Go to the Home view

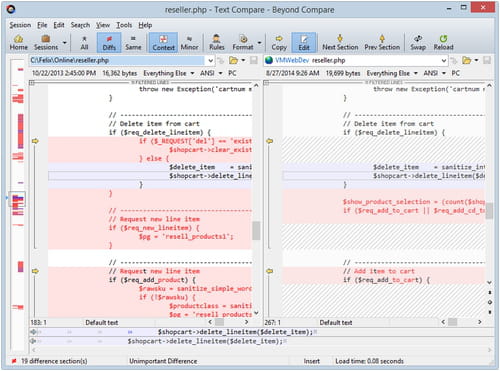(x=19, y=43)
